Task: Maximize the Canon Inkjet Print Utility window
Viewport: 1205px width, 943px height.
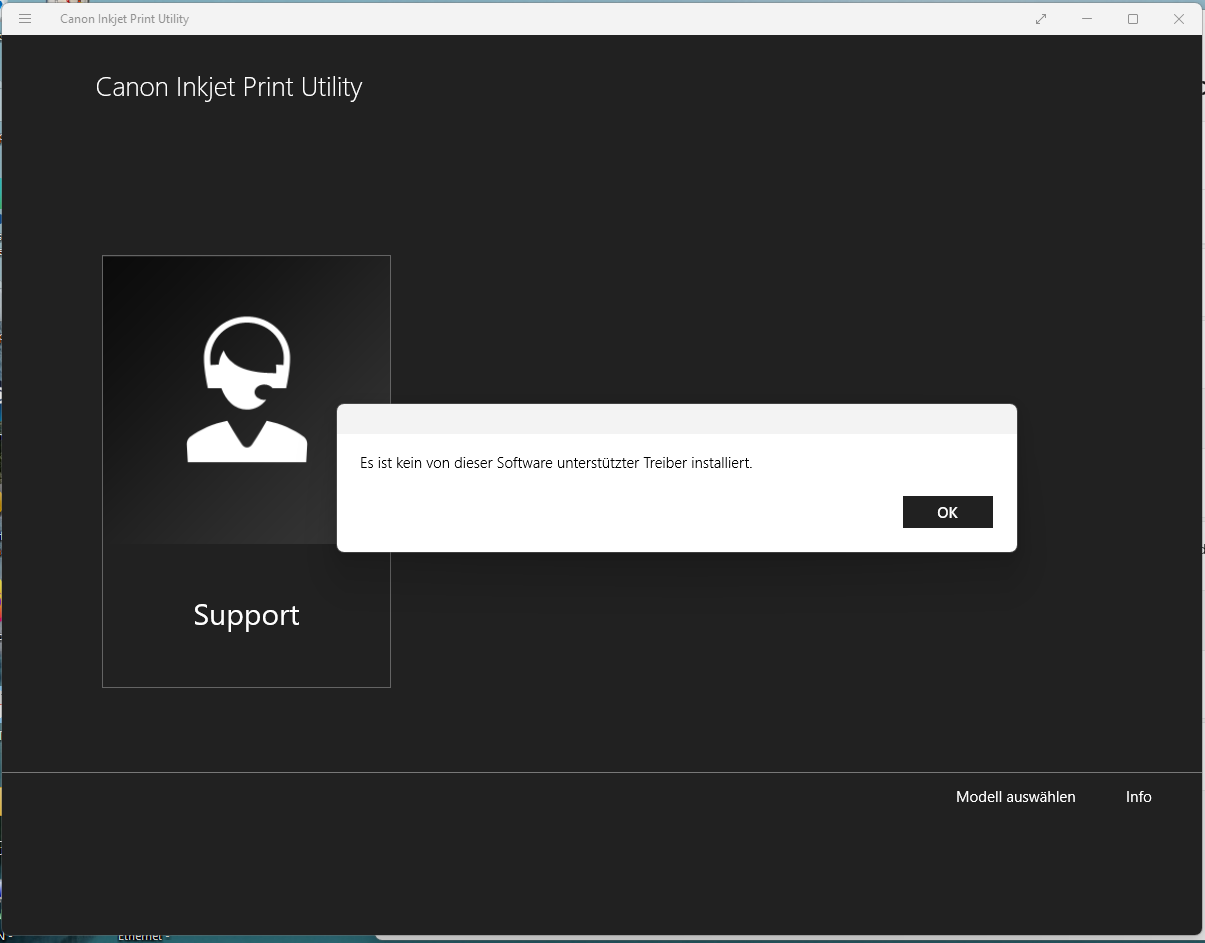Action: (x=1133, y=19)
